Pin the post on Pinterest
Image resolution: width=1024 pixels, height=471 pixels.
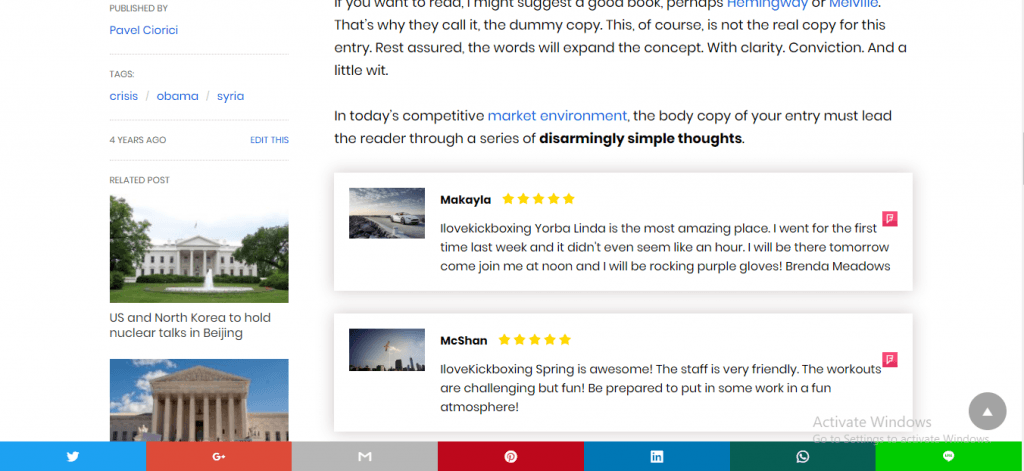pyautogui.click(x=511, y=457)
